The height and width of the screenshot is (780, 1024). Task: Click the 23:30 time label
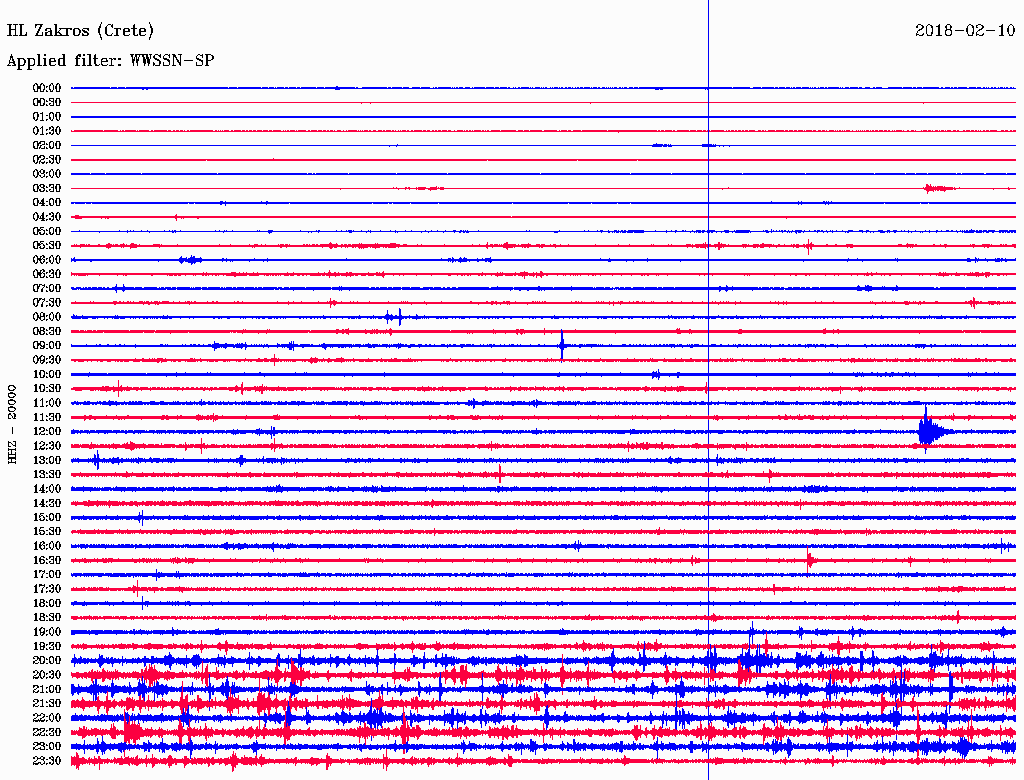(x=47, y=760)
